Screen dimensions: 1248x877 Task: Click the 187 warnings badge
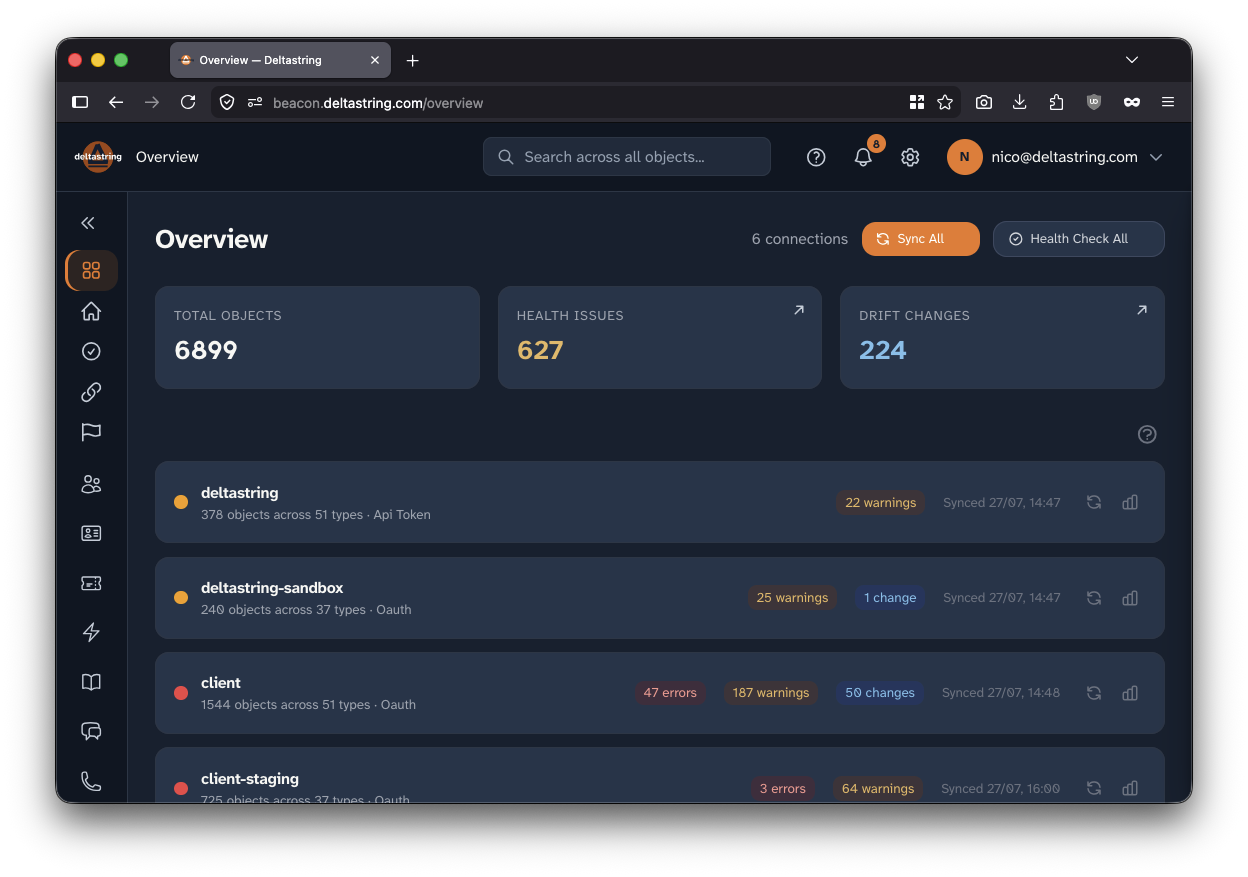771,693
